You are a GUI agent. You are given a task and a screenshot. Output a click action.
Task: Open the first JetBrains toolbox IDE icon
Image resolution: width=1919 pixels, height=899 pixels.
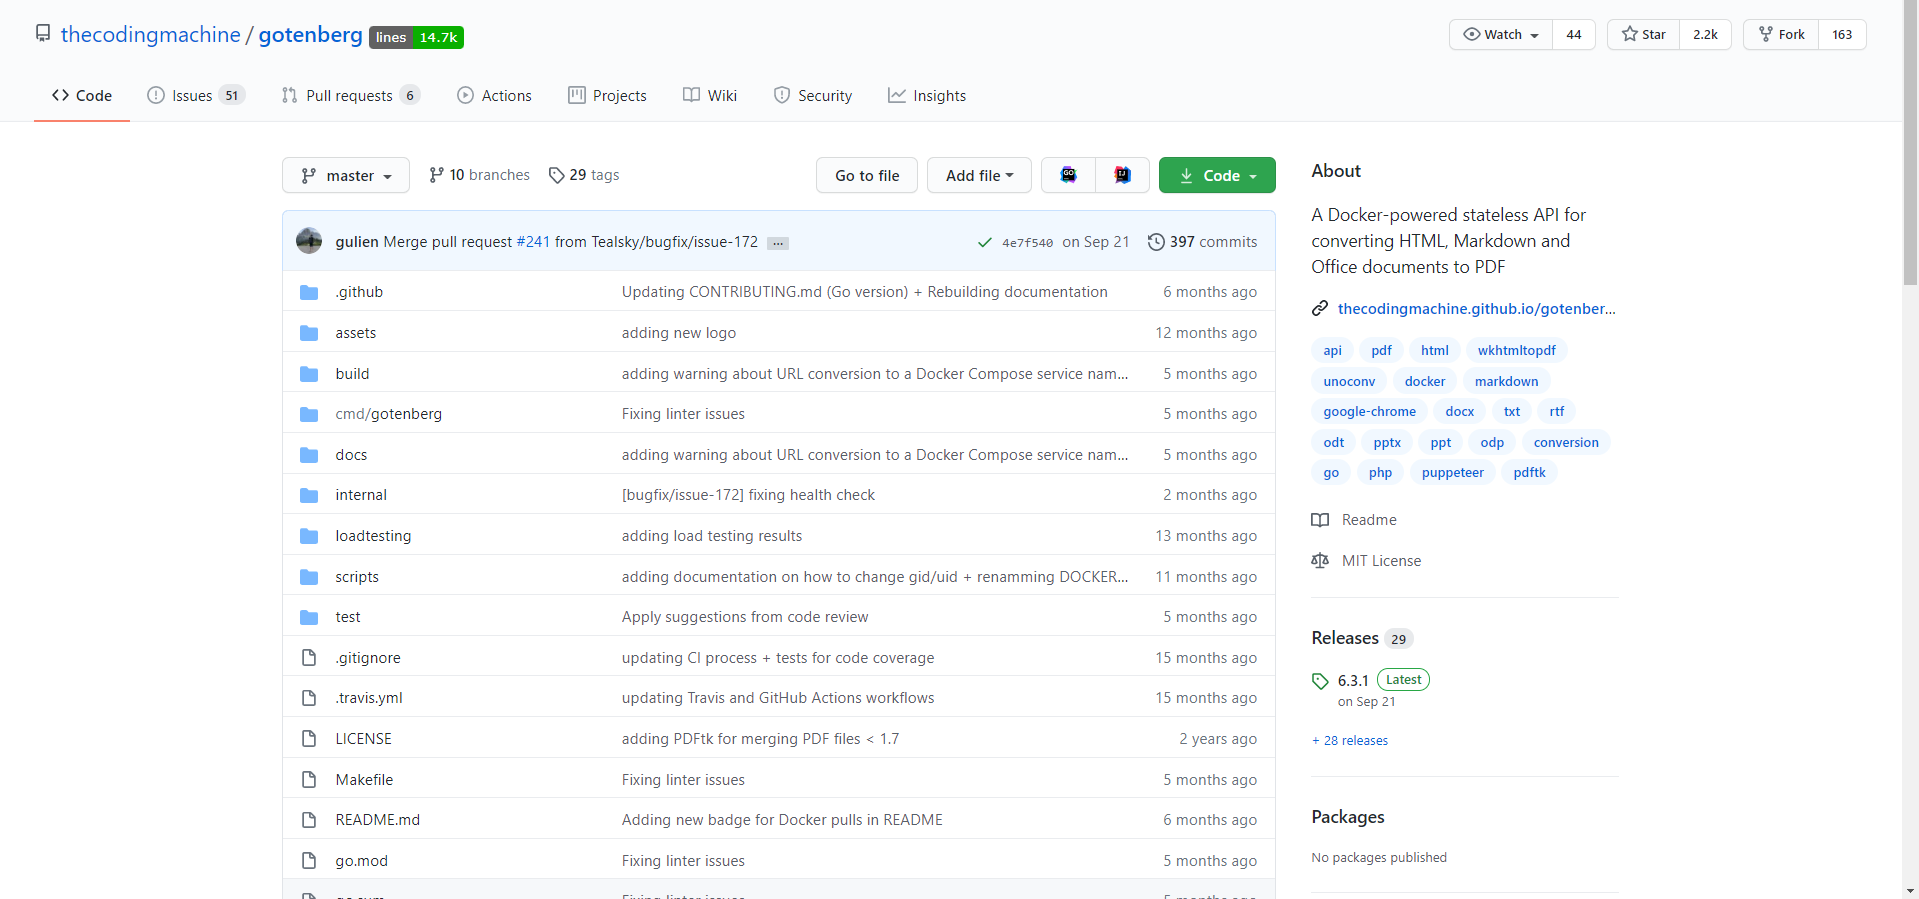tap(1069, 175)
